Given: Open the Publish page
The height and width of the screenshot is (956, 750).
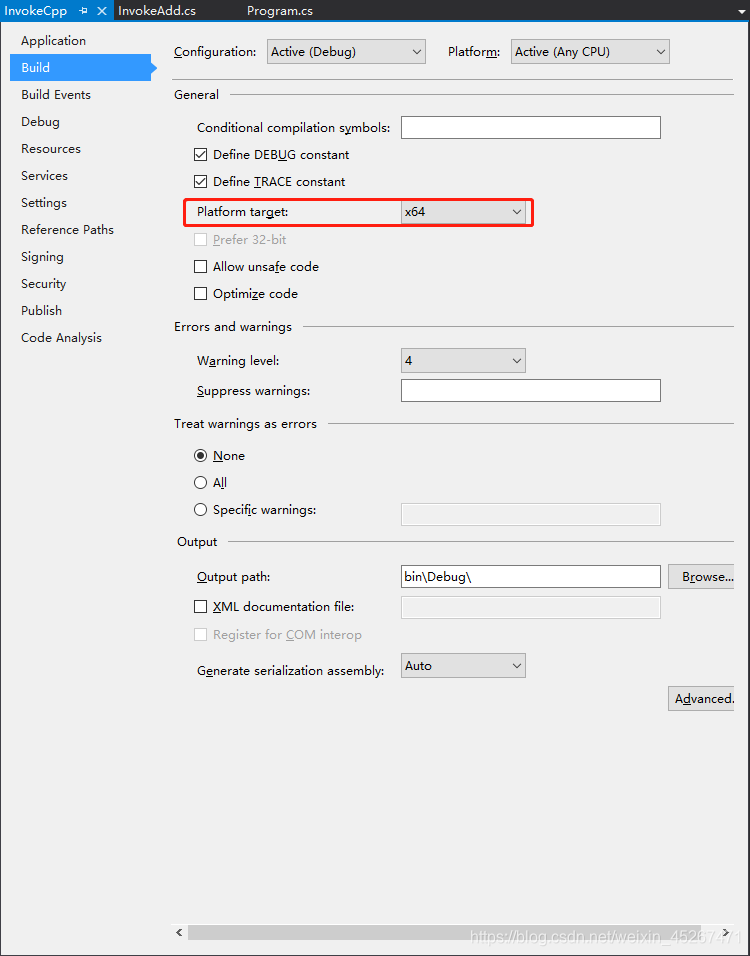Looking at the screenshot, I should 41,310.
